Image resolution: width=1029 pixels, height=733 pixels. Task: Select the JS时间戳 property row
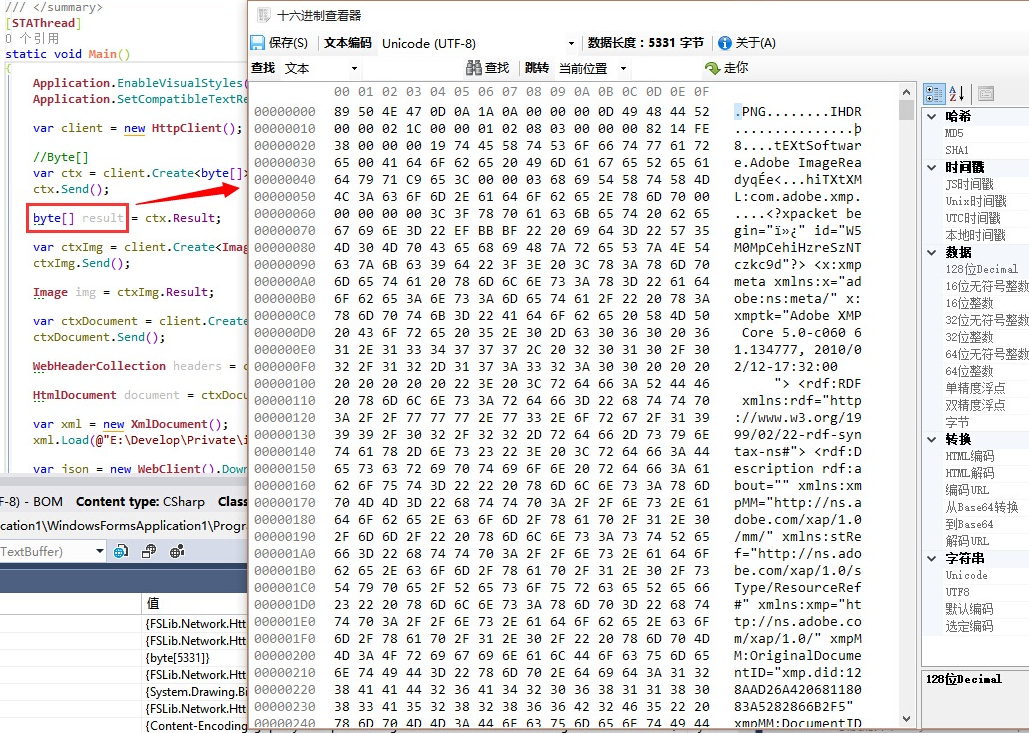(x=984, y=184)
